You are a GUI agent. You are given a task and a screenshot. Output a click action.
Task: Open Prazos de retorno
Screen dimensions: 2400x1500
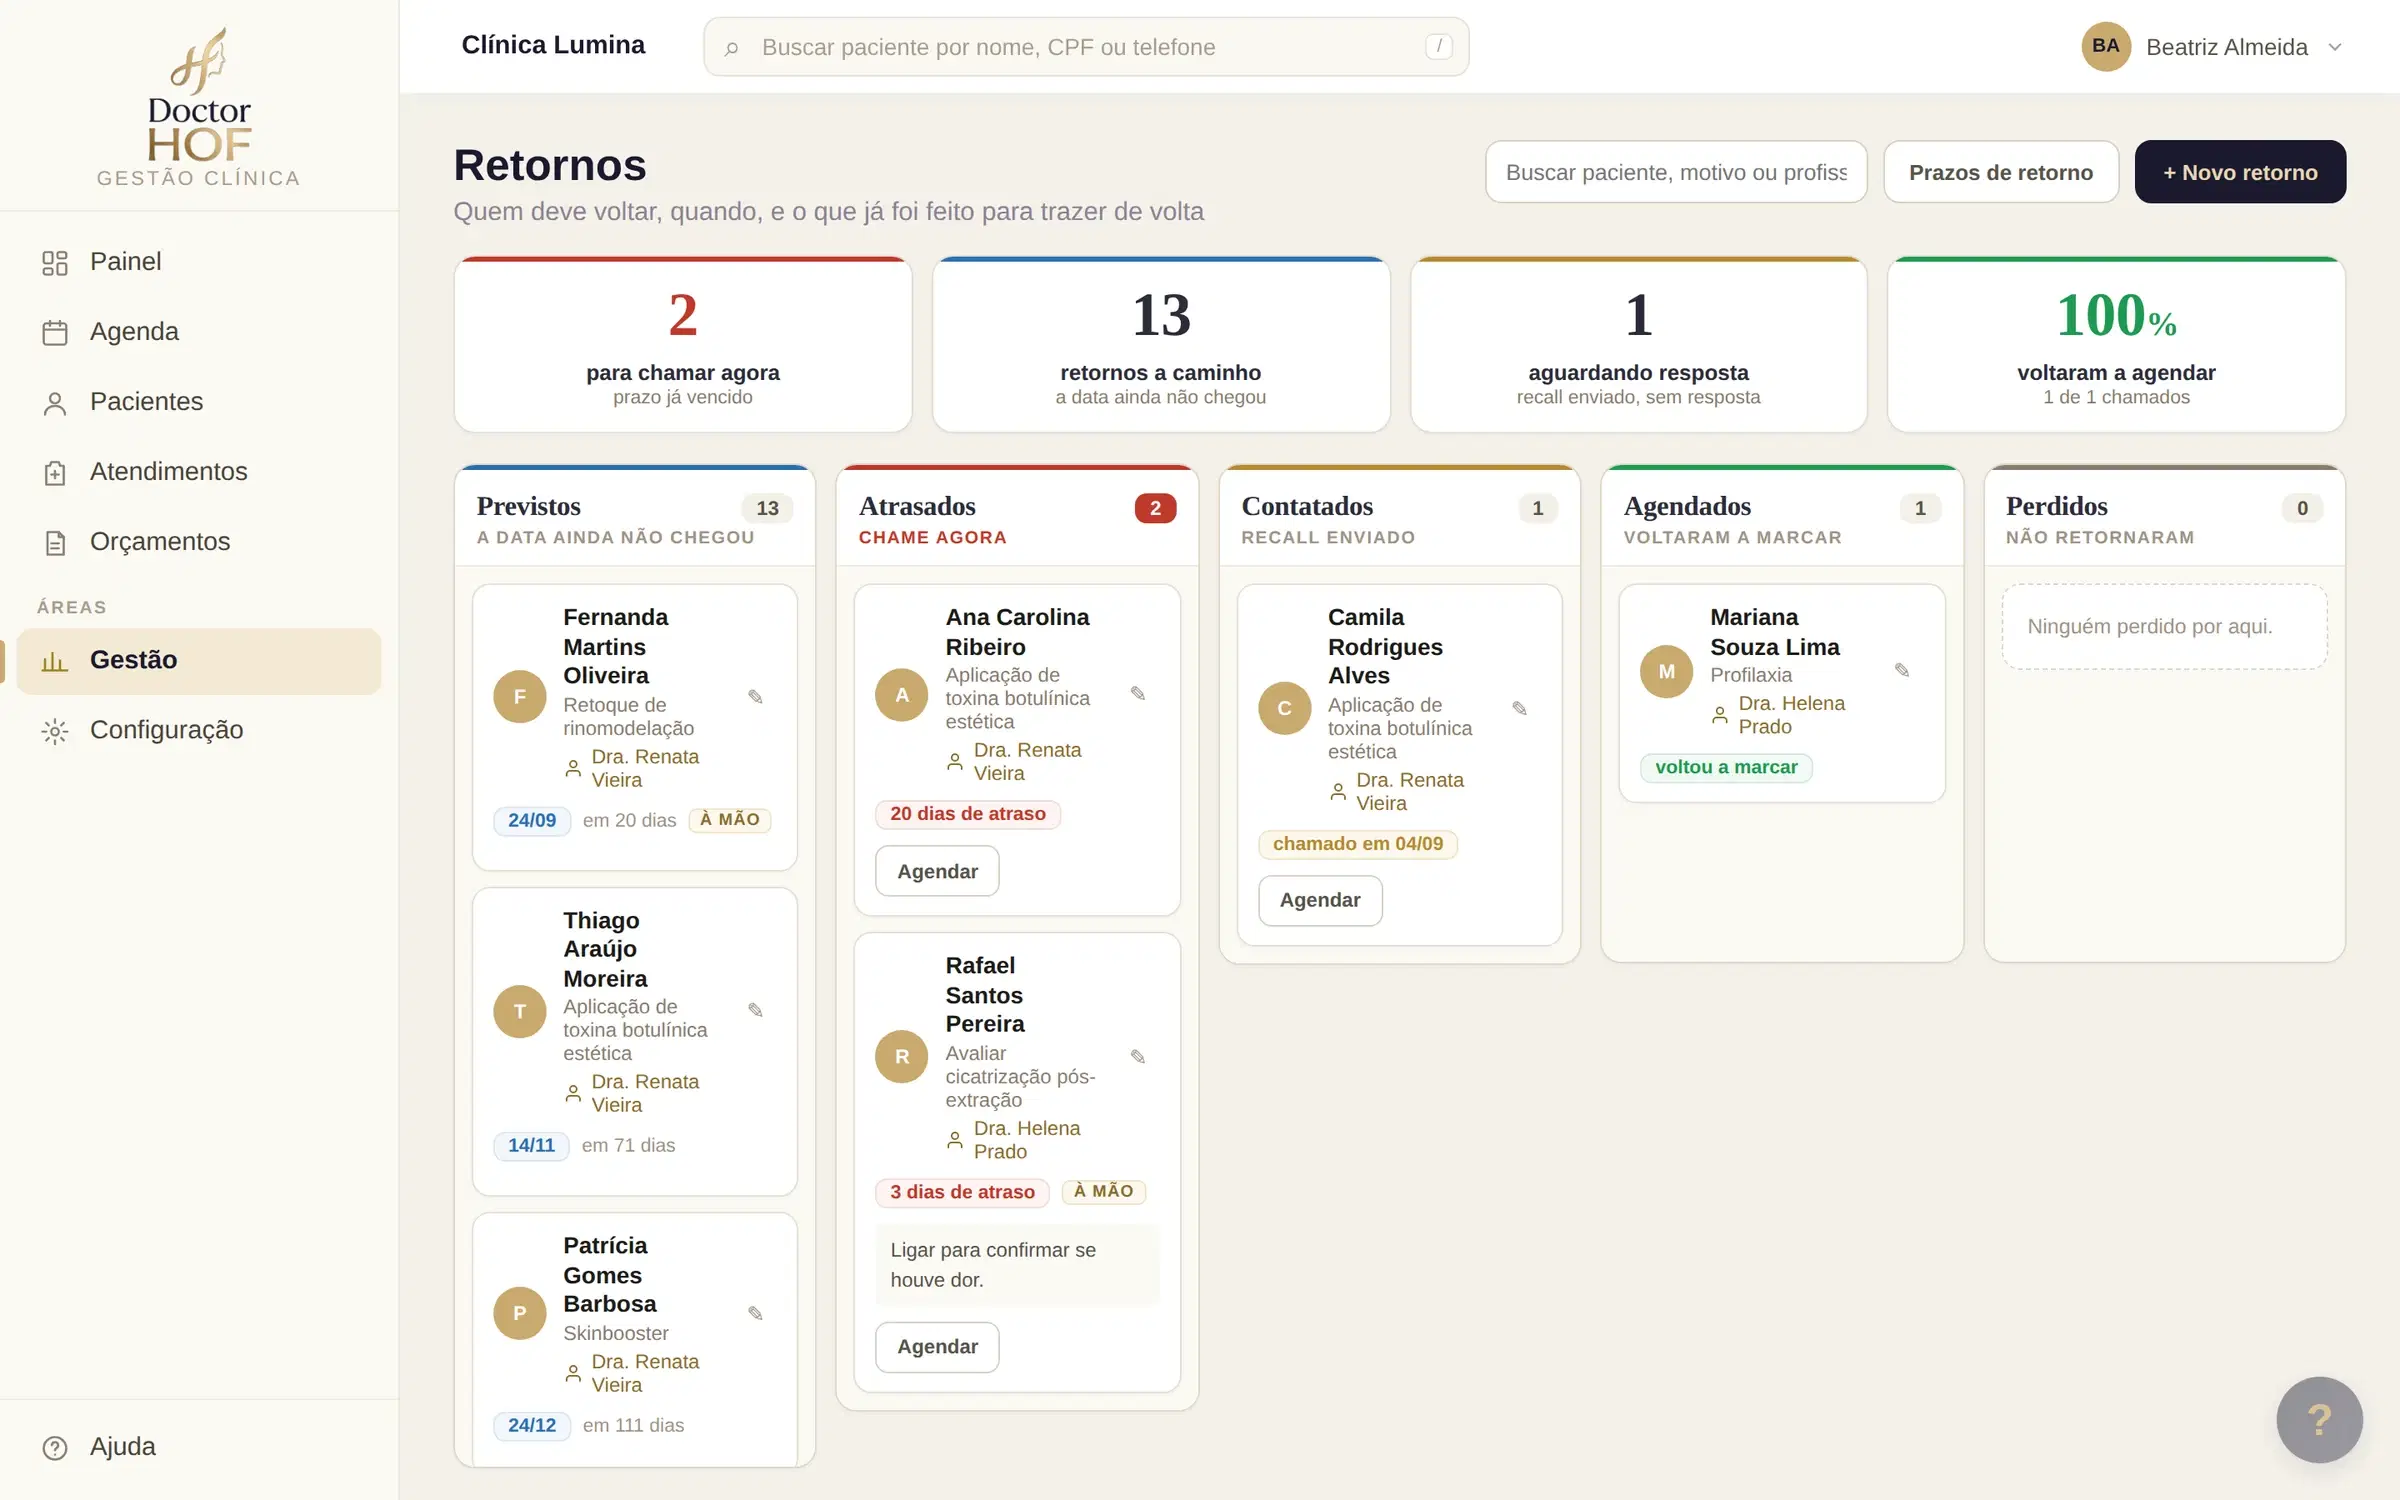pyautogui.click(x=2000, y=172)
